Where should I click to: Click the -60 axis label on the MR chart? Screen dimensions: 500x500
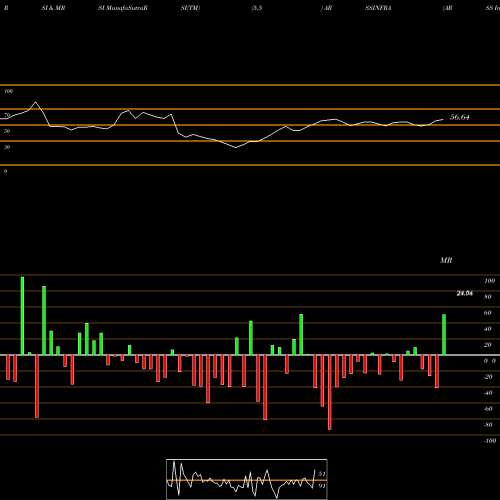point(488,409)
